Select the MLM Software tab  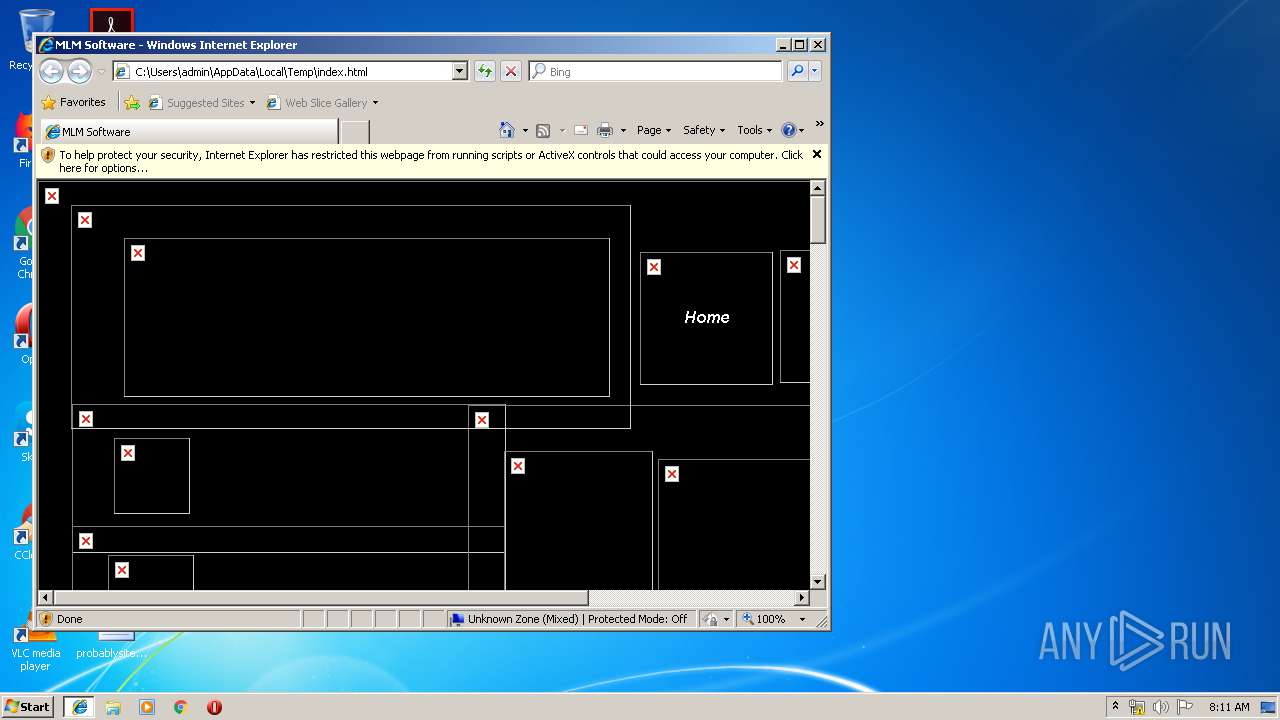(x=188, y=131)
